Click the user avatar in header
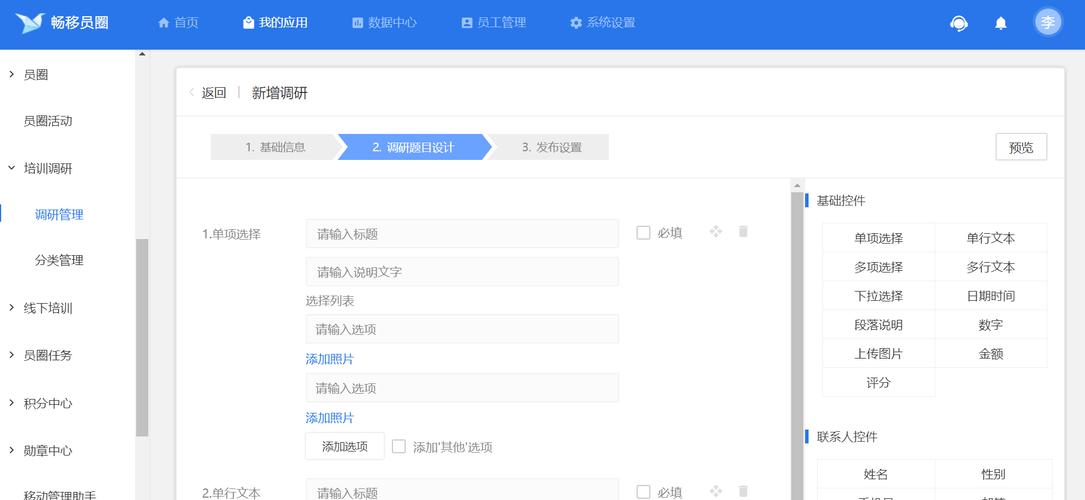This screenshot has height=500, width=1085. (x=1047, y=23)
